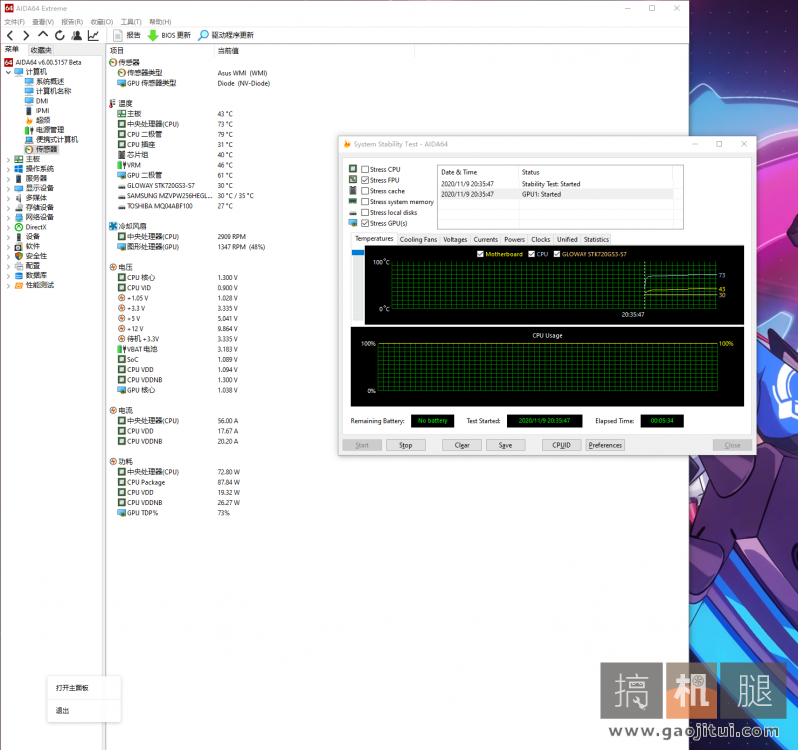Switch to the Voltages tab
The width and height of the screenshot is (798, 750).
click(x=455, y=240)
